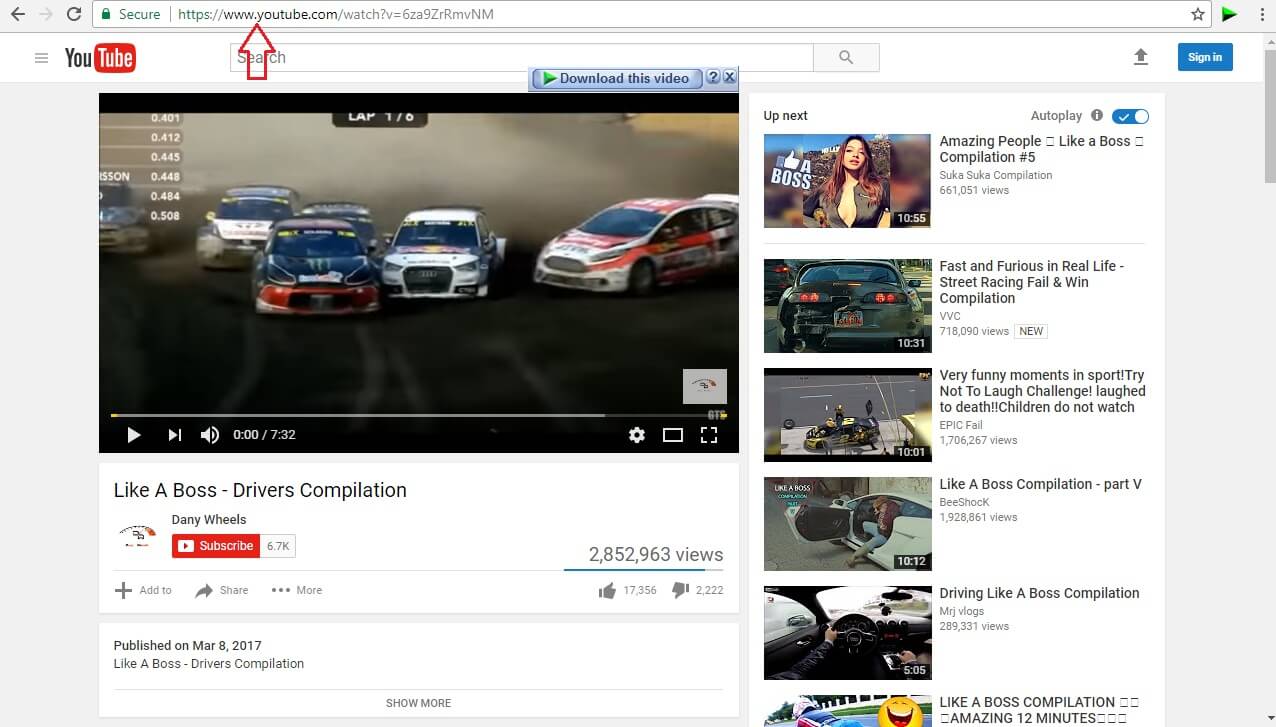Open Driving Like A Boss Compilation thumbnail
This screenshot has width=1276, height=727.
pos(847,633)
